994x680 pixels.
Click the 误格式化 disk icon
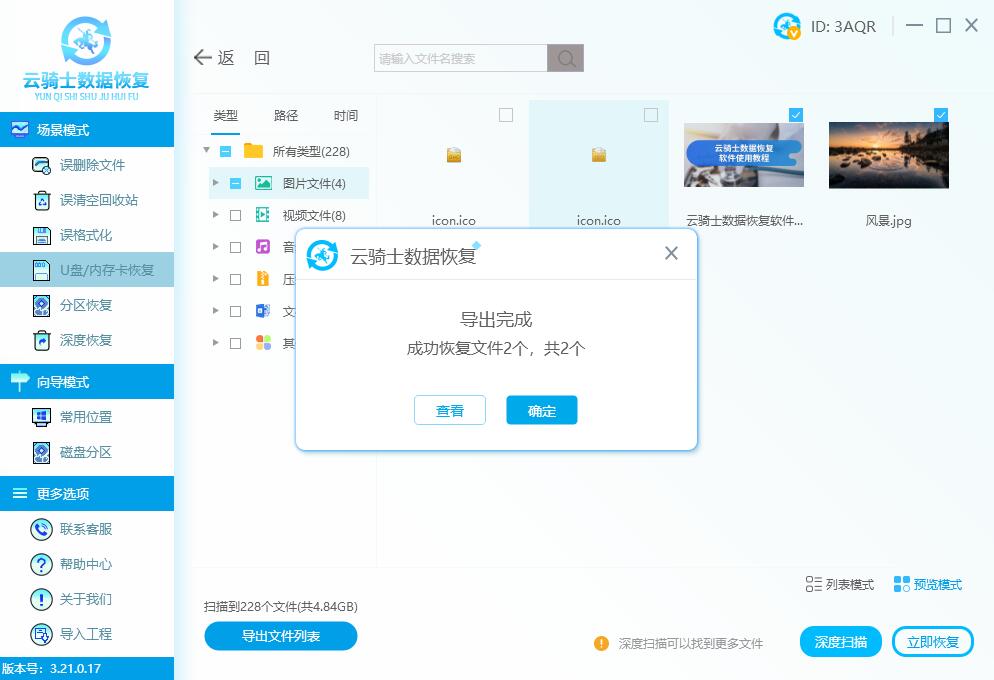(42, 236)
